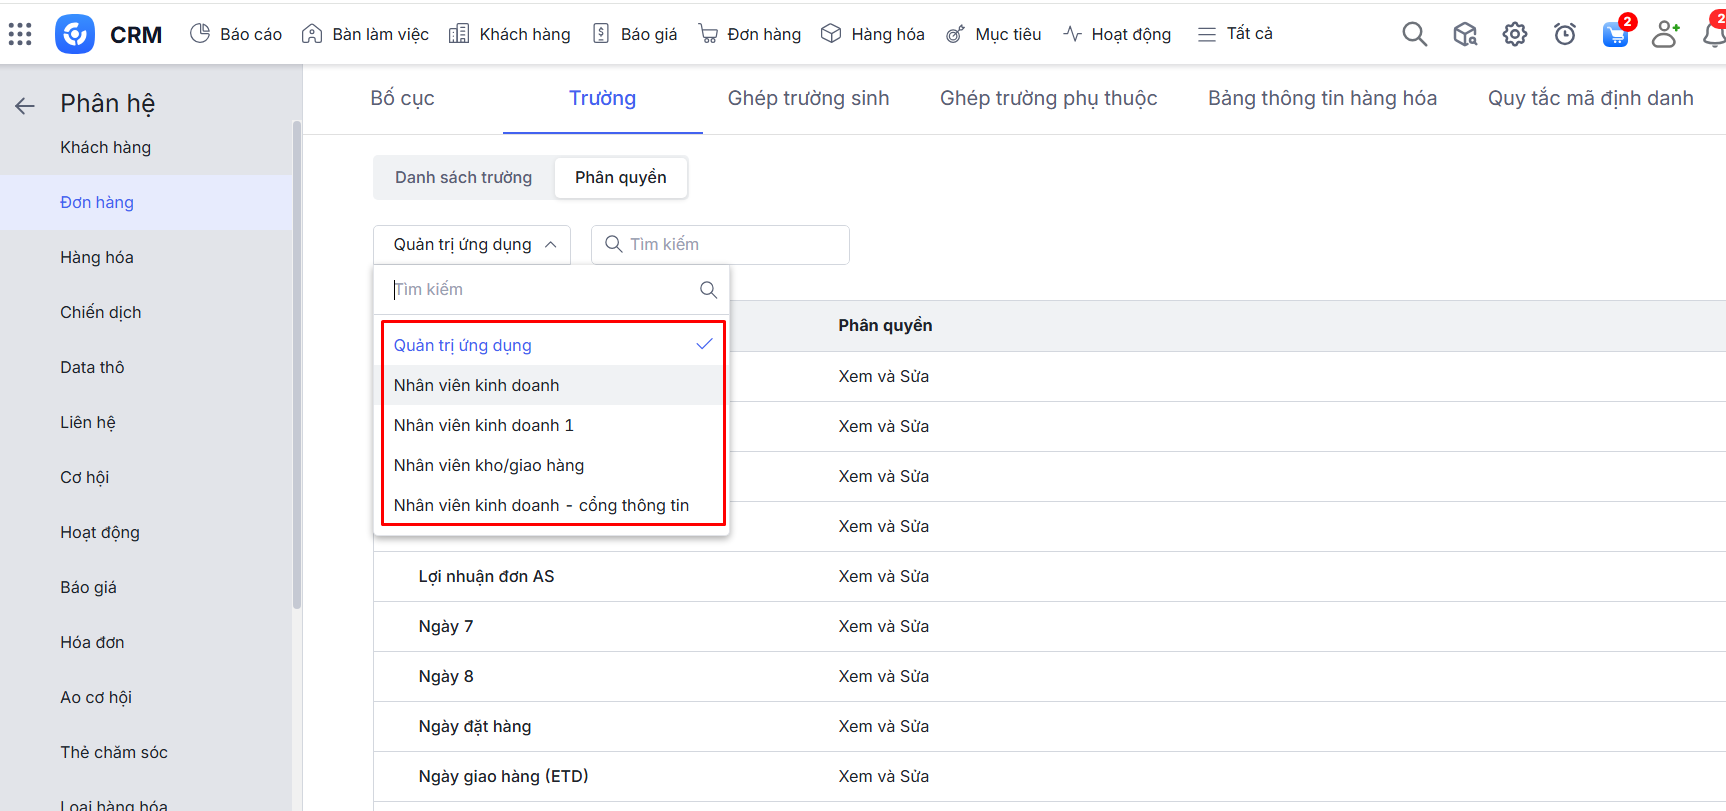Select Nhân viên kinh doanh 1 option
Screen dimensions: 1726x811
click(x=484, y=425)
